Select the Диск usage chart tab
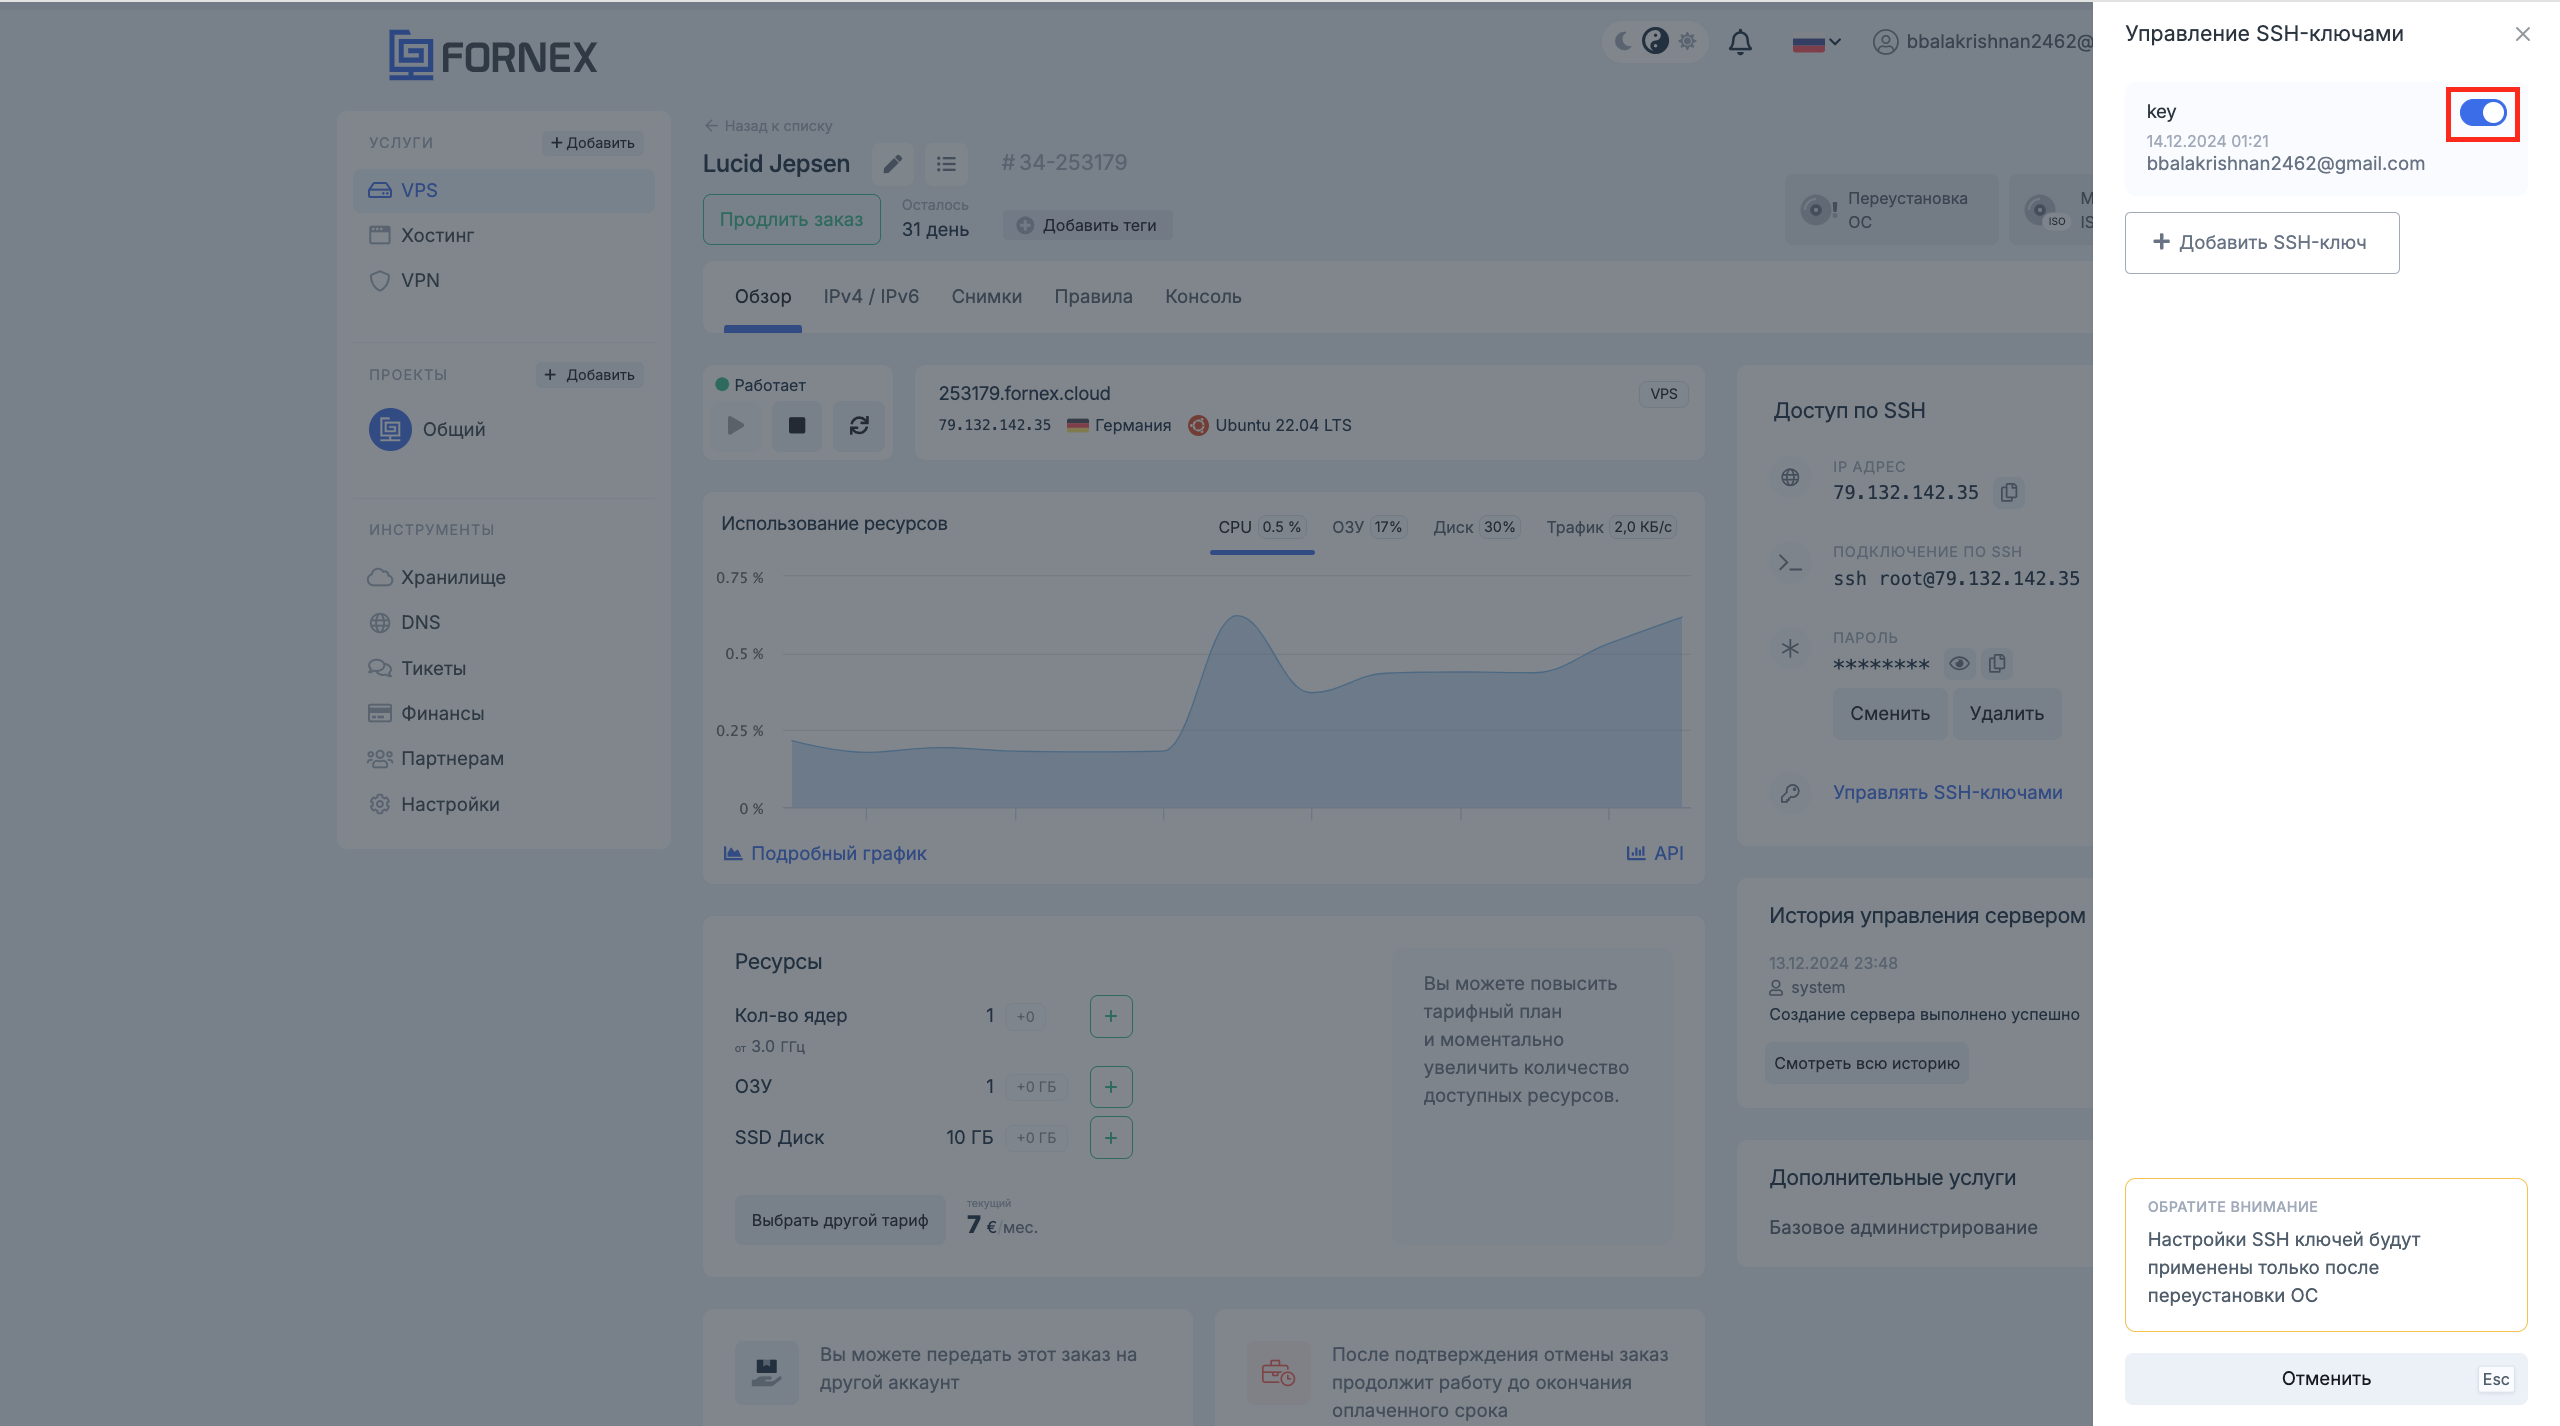This screenshot has width=2560, height=1426. coord(1476,527)
